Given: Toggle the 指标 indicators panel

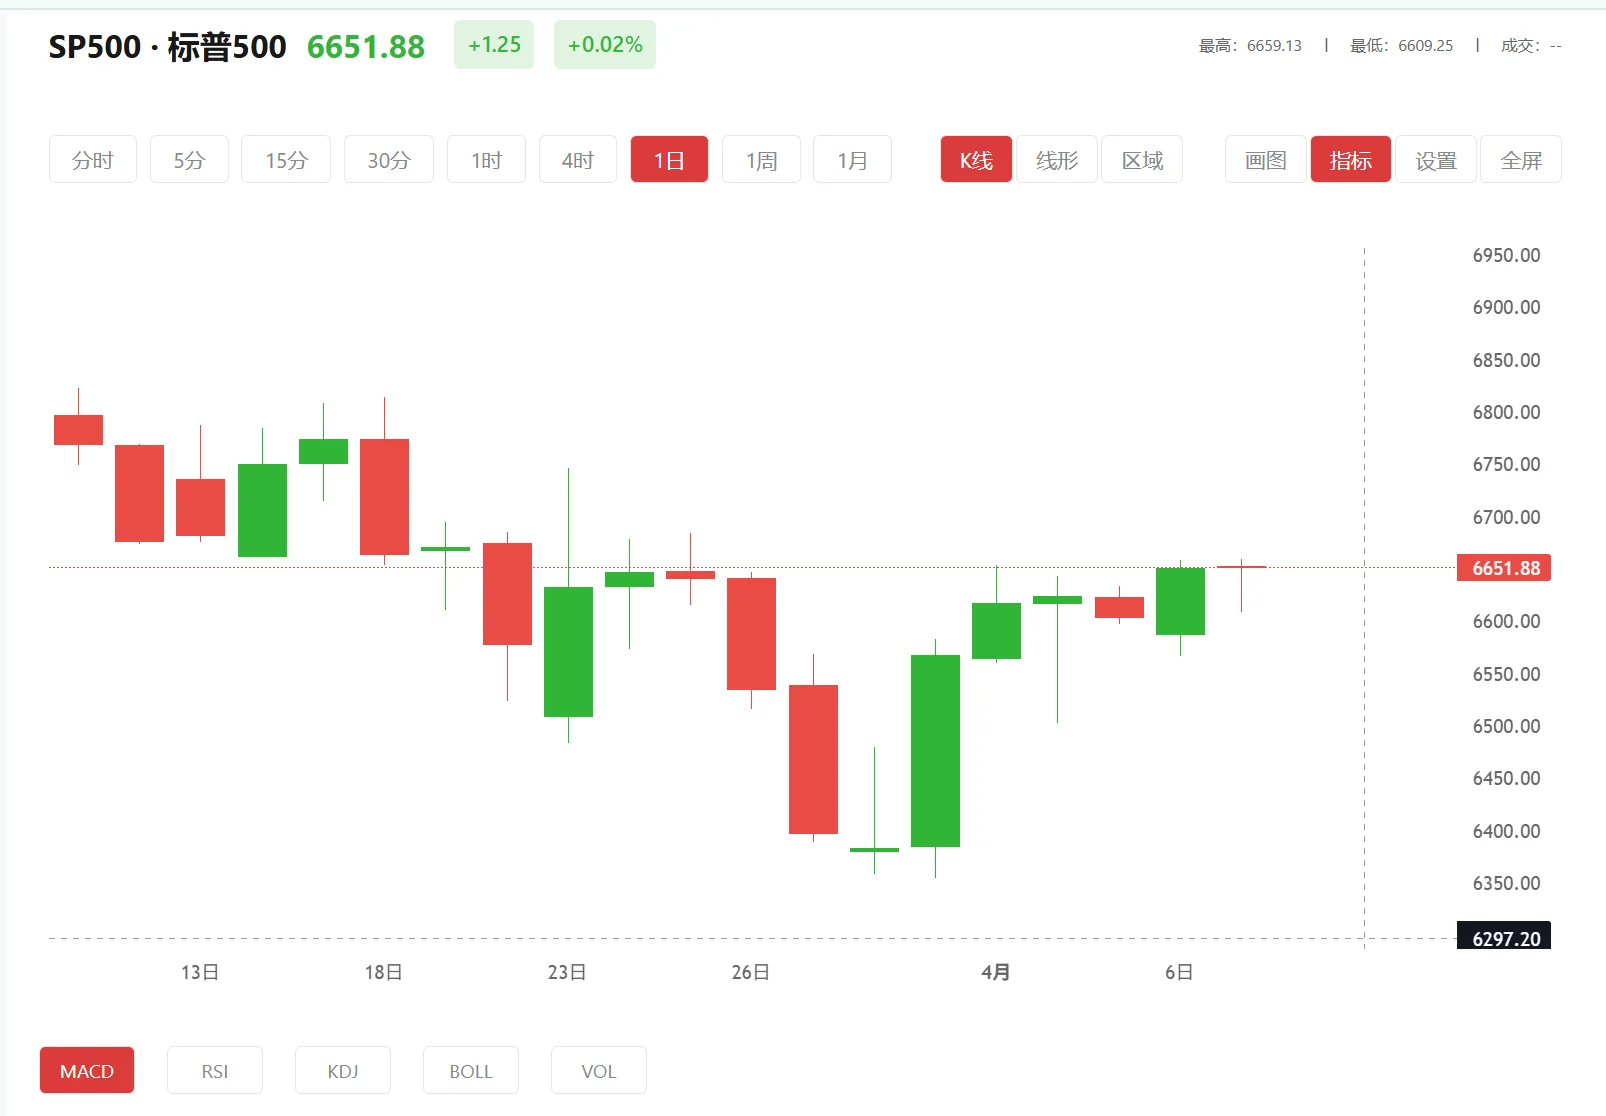Looking at the screenshot, I should click(1350, 160).
